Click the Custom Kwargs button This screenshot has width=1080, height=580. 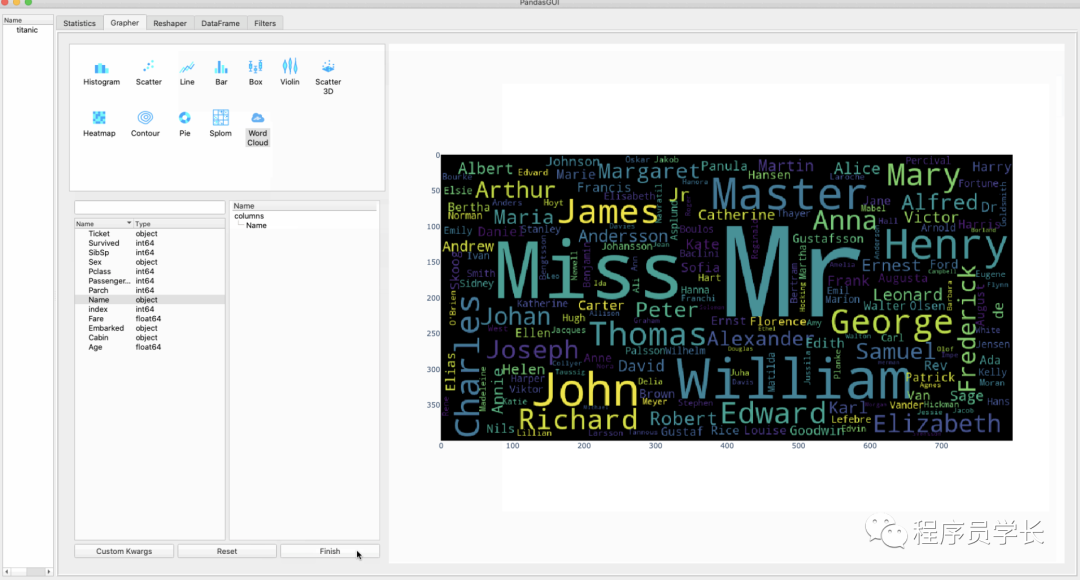coord(124,551)
